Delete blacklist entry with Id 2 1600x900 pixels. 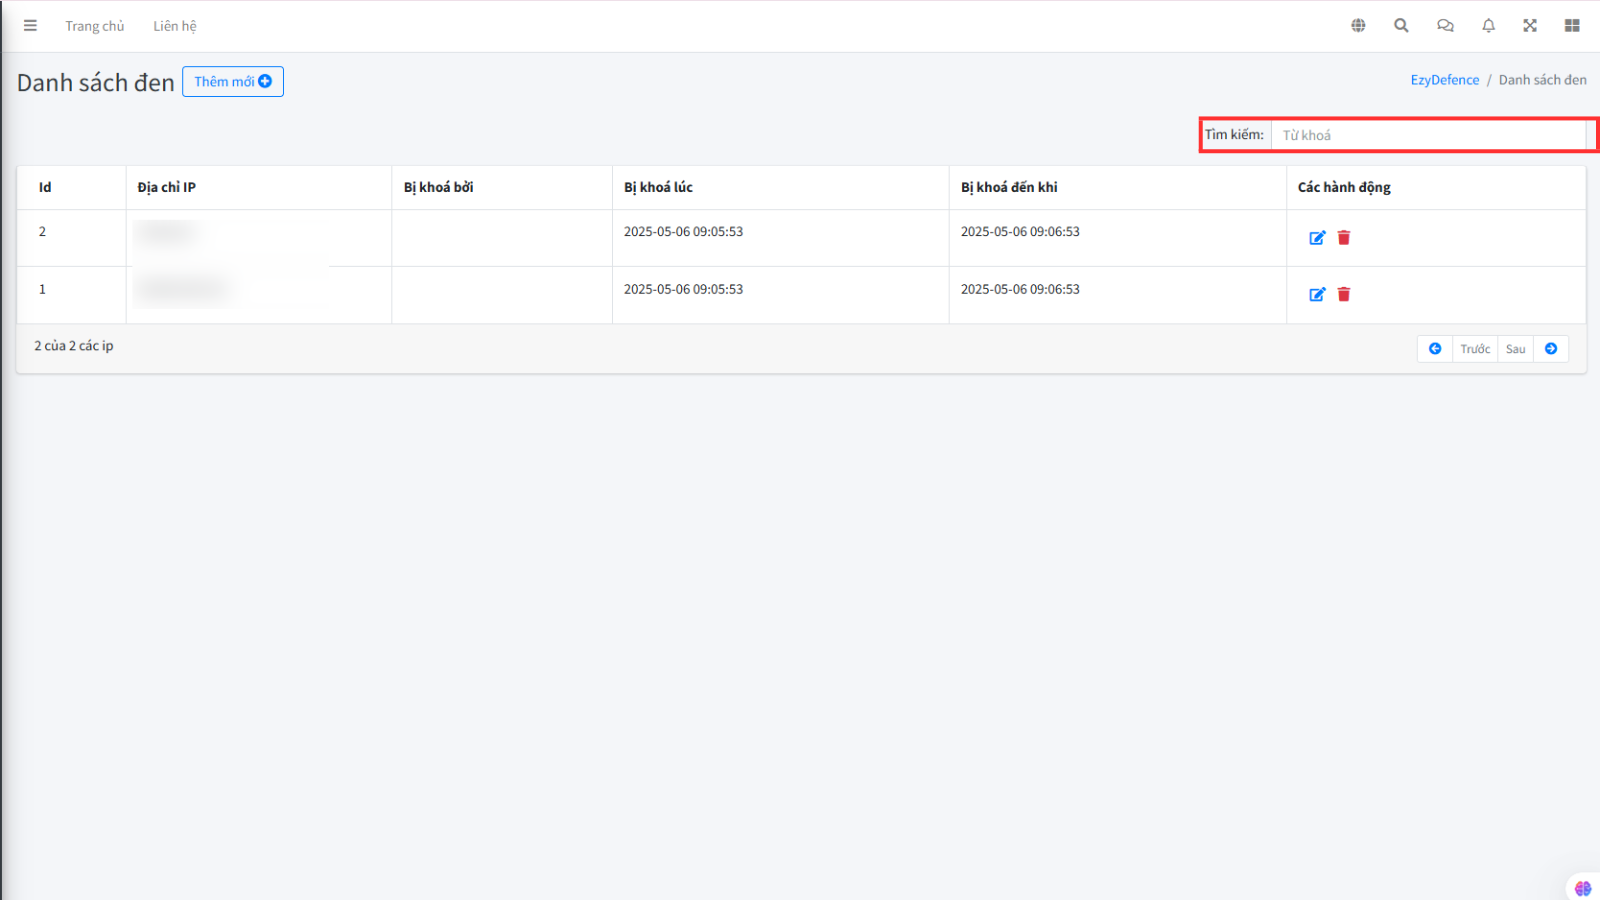(1344, 238)
